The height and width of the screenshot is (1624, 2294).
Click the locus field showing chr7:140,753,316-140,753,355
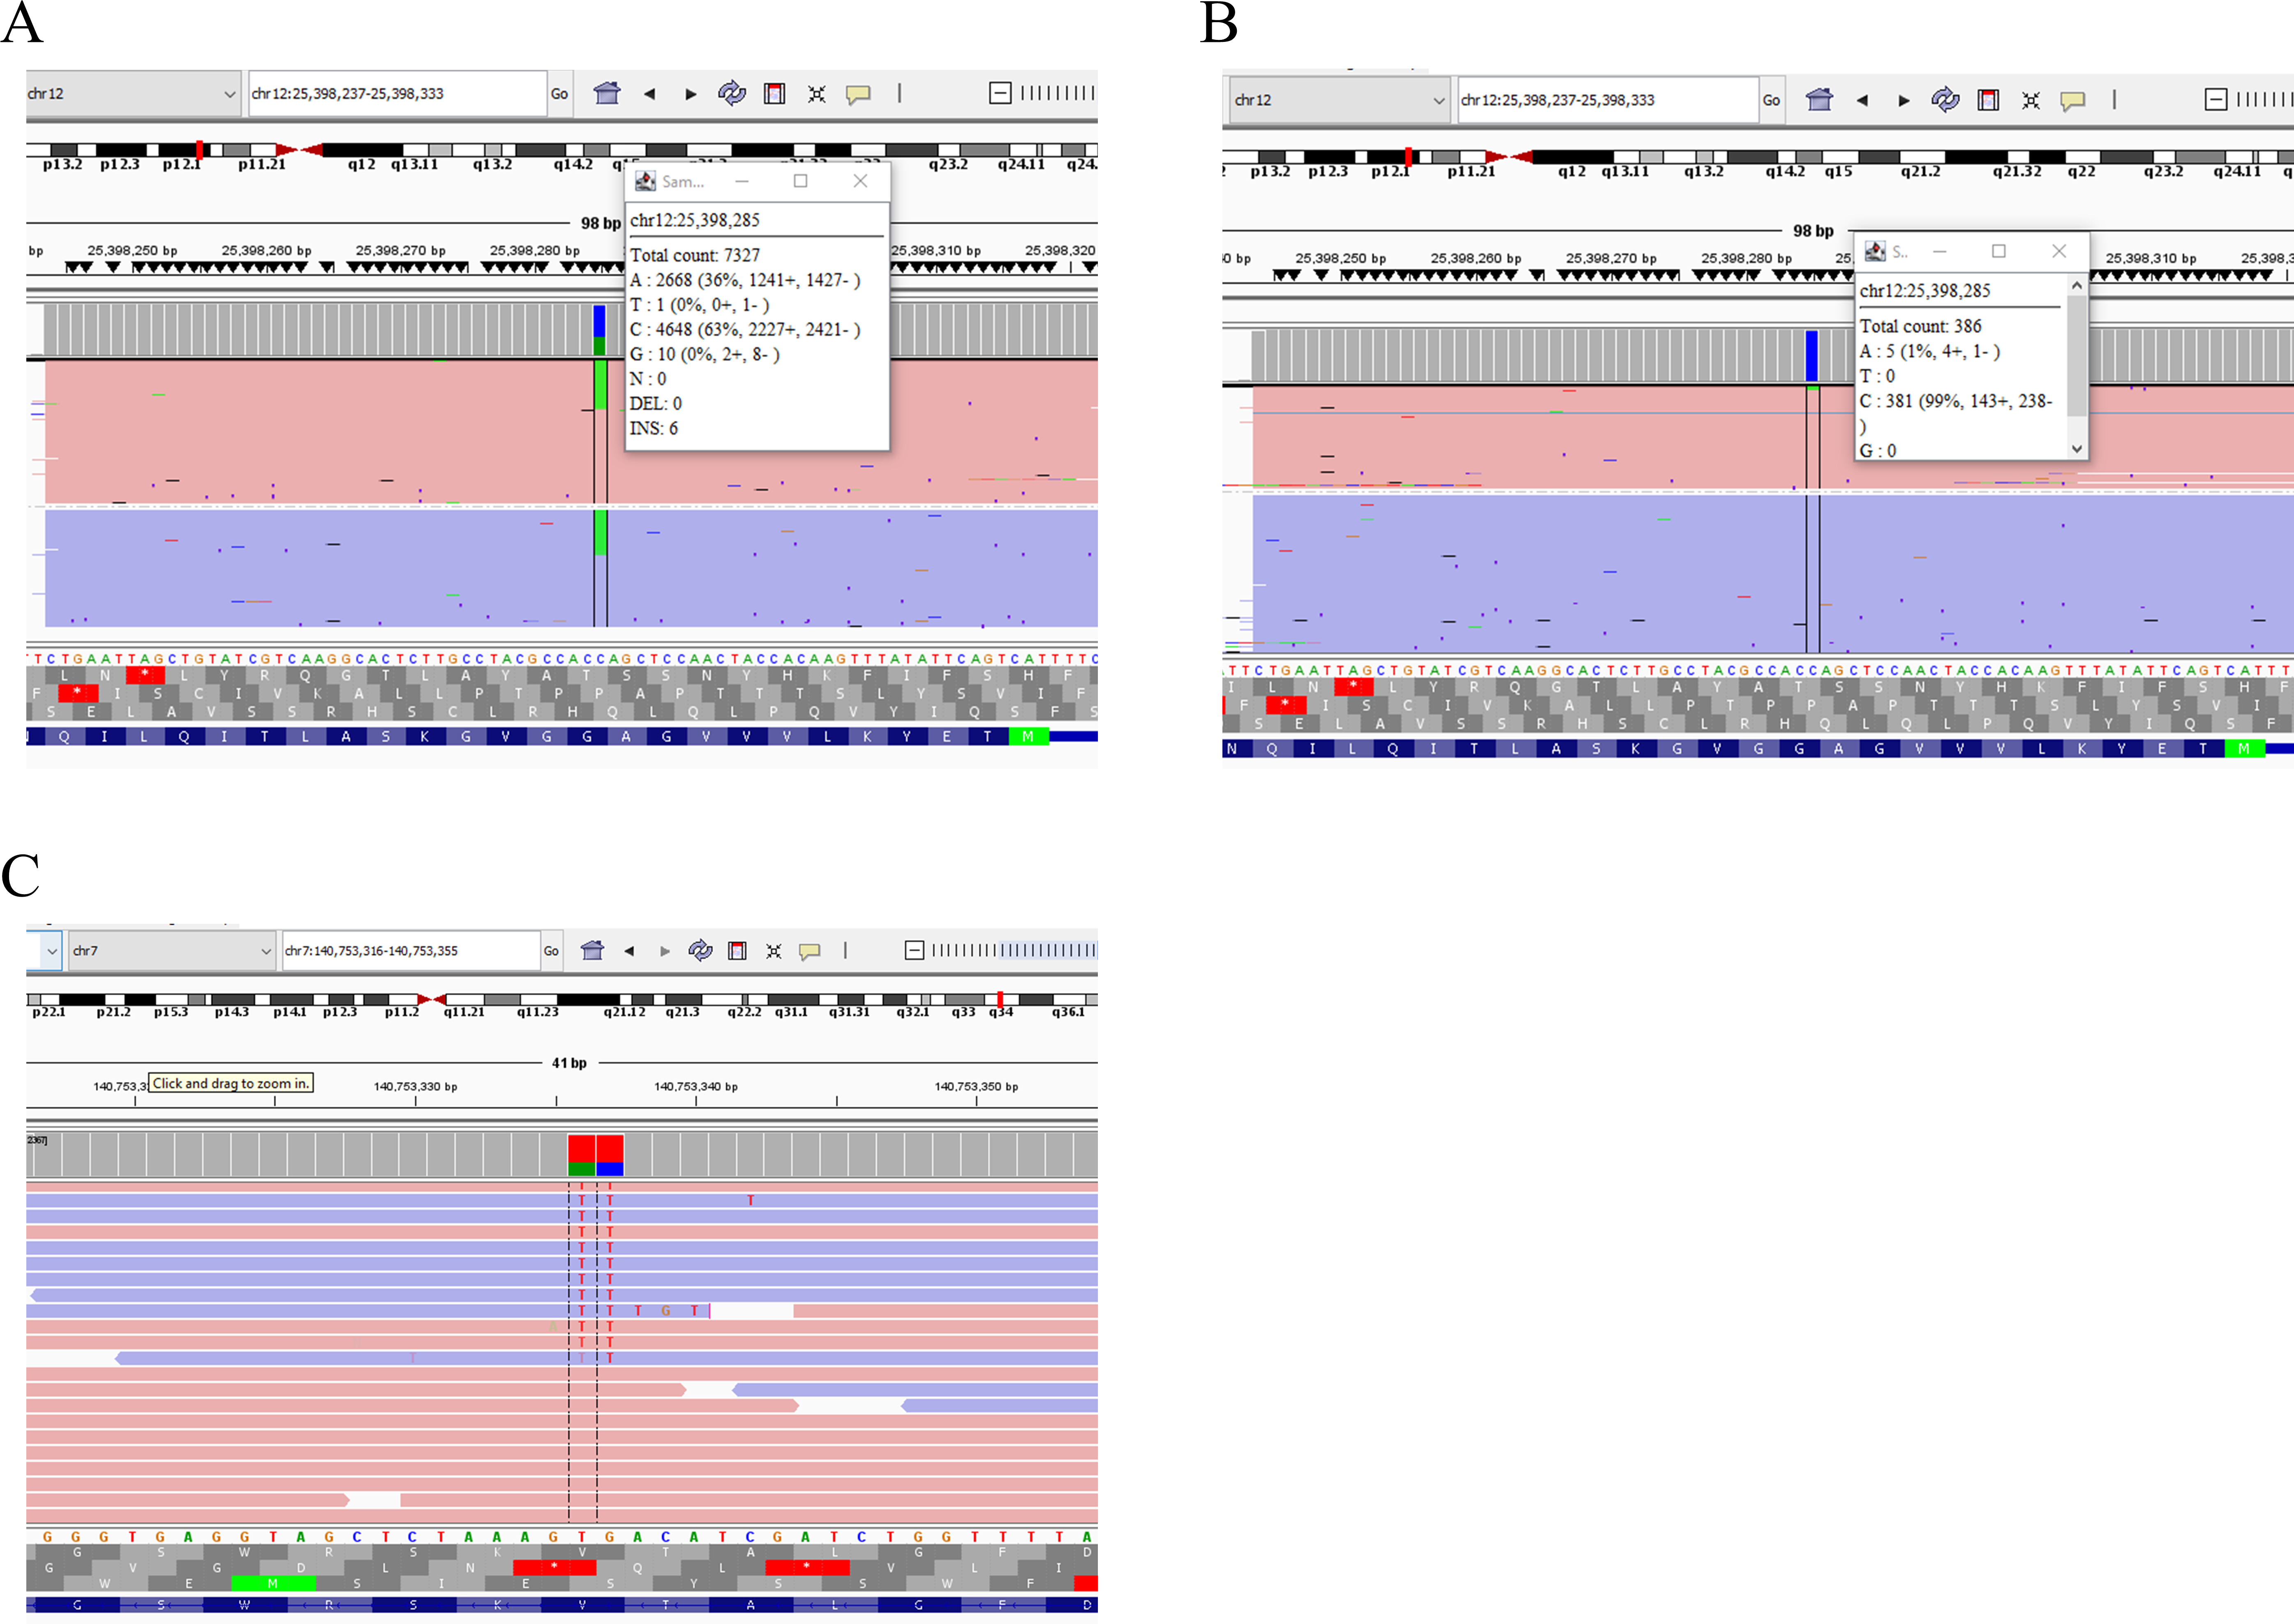click(411, 951)
